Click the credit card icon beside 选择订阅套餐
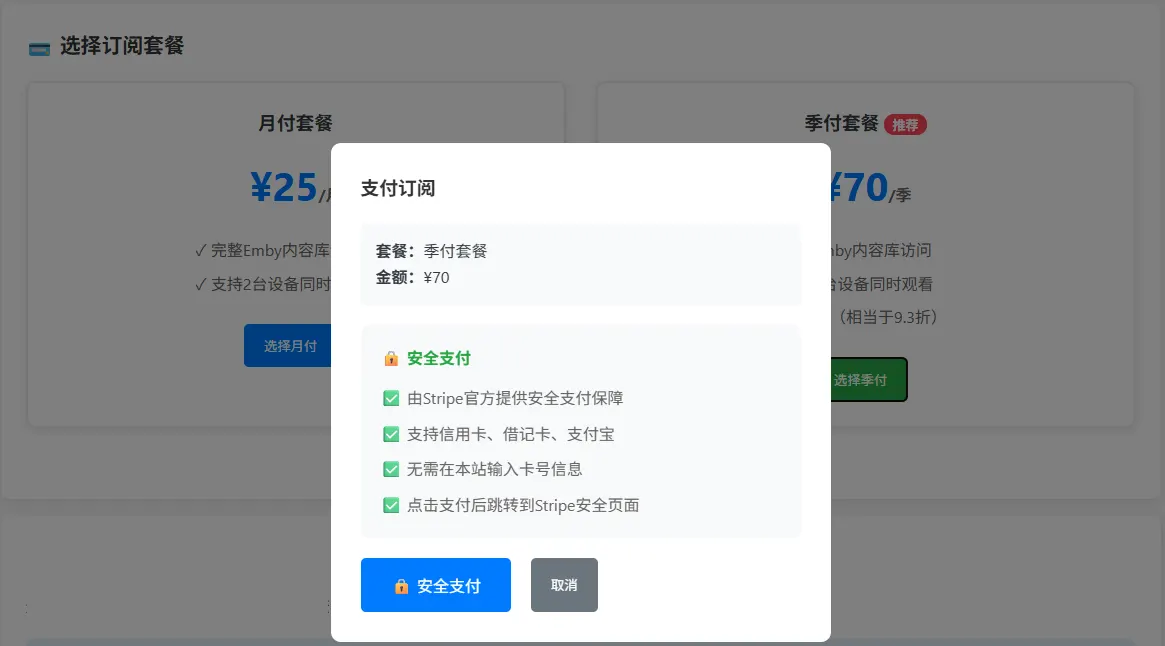Image resolution: width=1165 pixels, height=646 pixels. click(x=37, y=46)
